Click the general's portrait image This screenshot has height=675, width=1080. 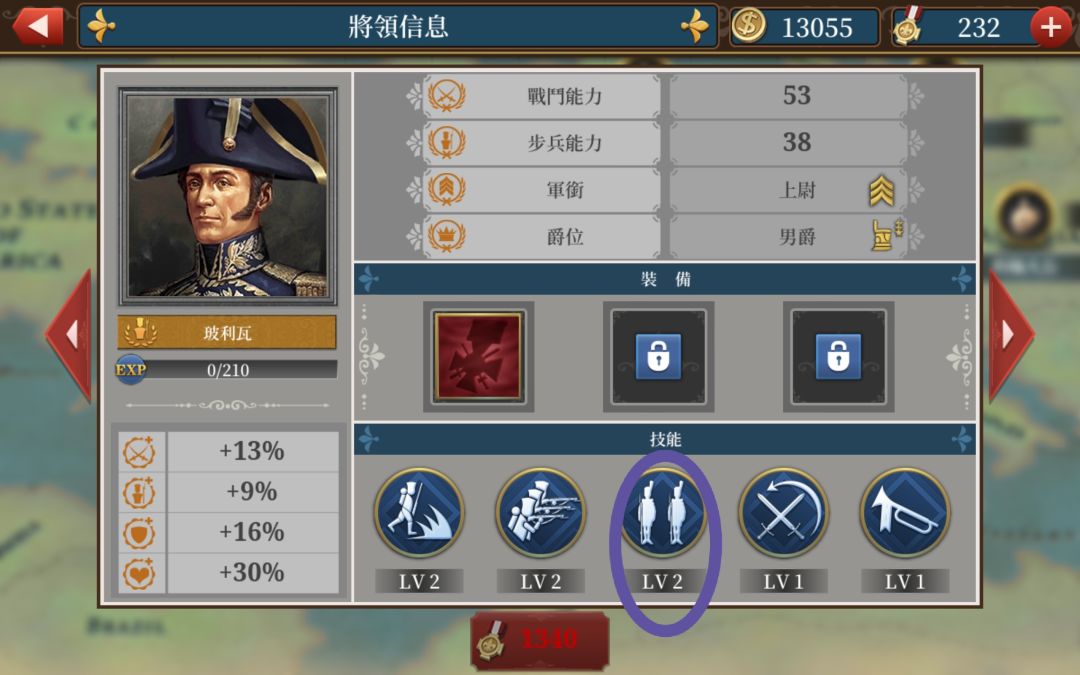pyautogui.click(x=228, y=196)
